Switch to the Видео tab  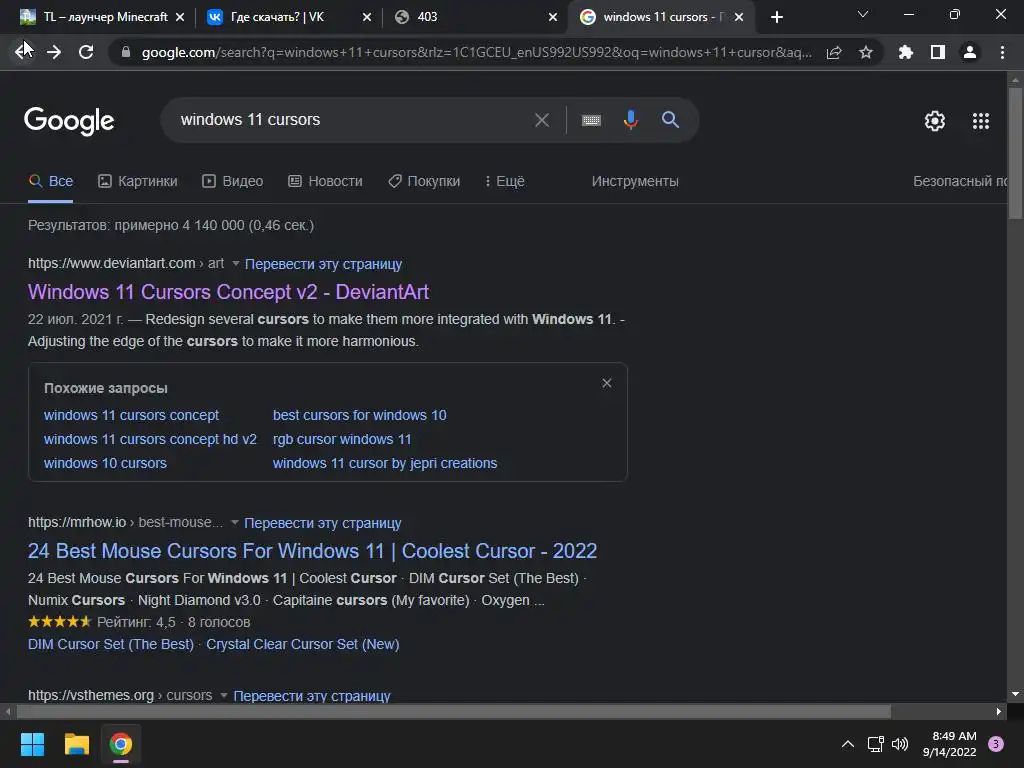coord(232,182)
